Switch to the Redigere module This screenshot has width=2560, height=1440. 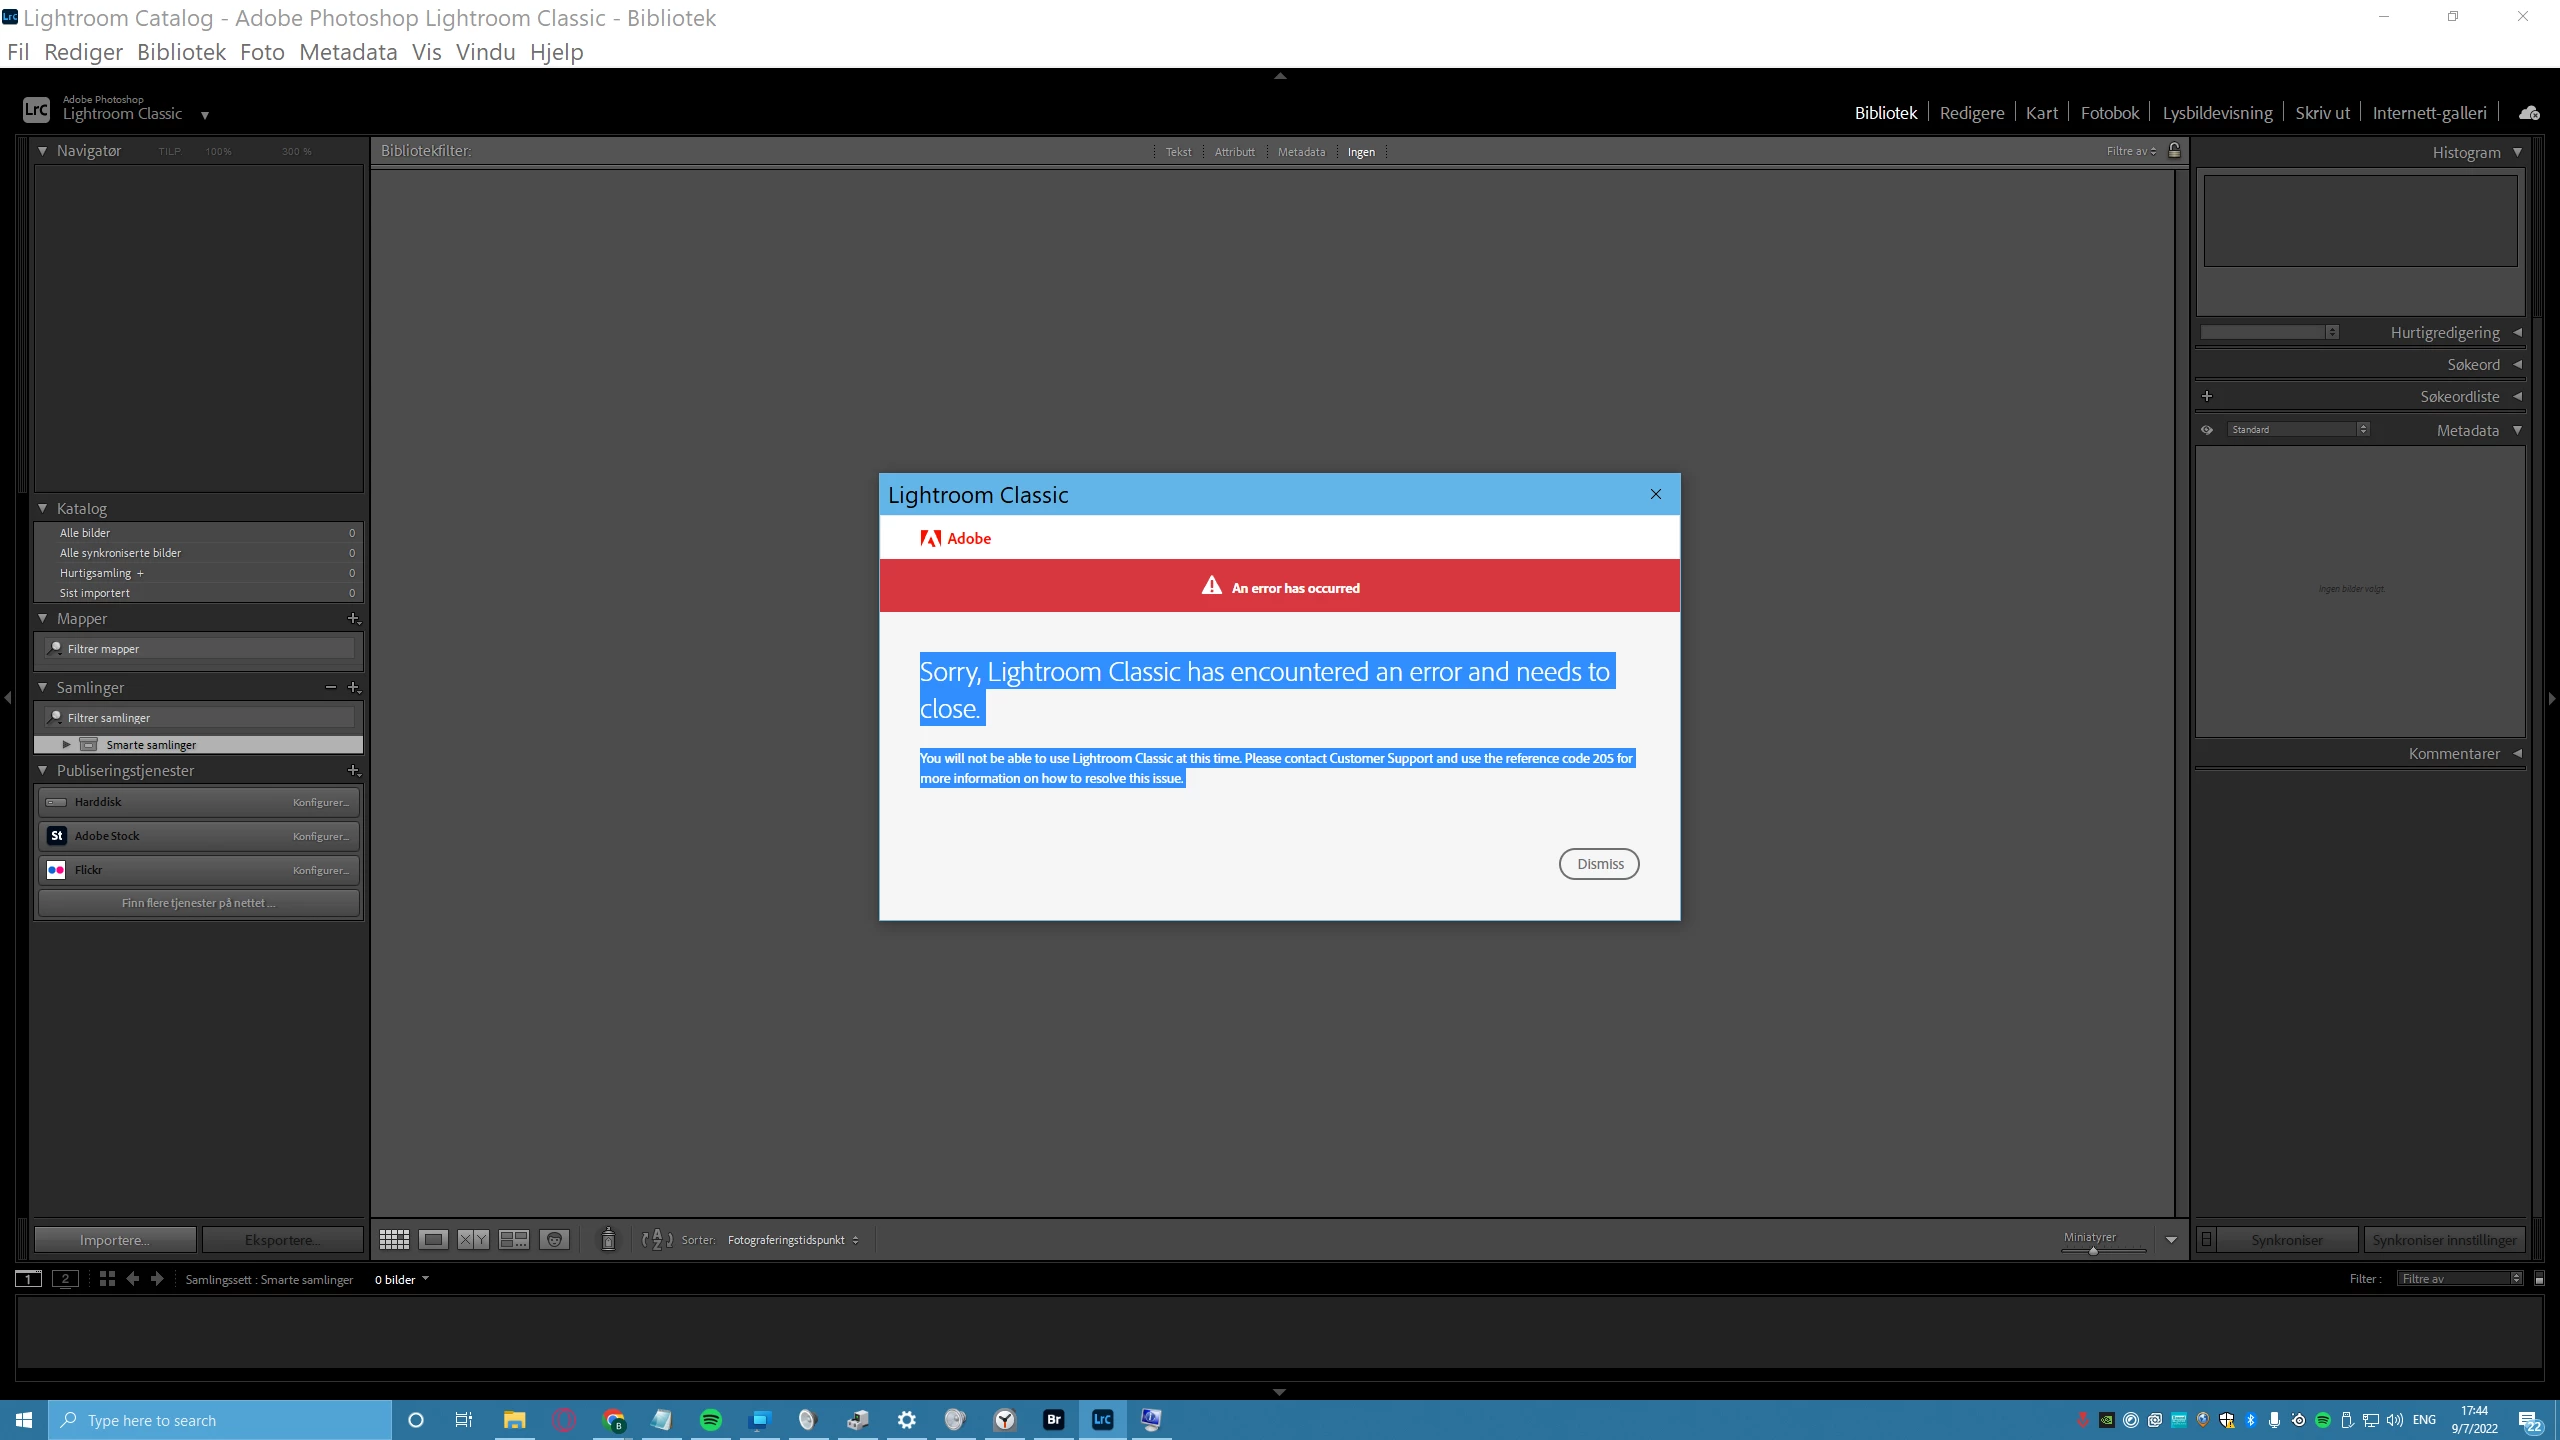(x=1971, y=113)
